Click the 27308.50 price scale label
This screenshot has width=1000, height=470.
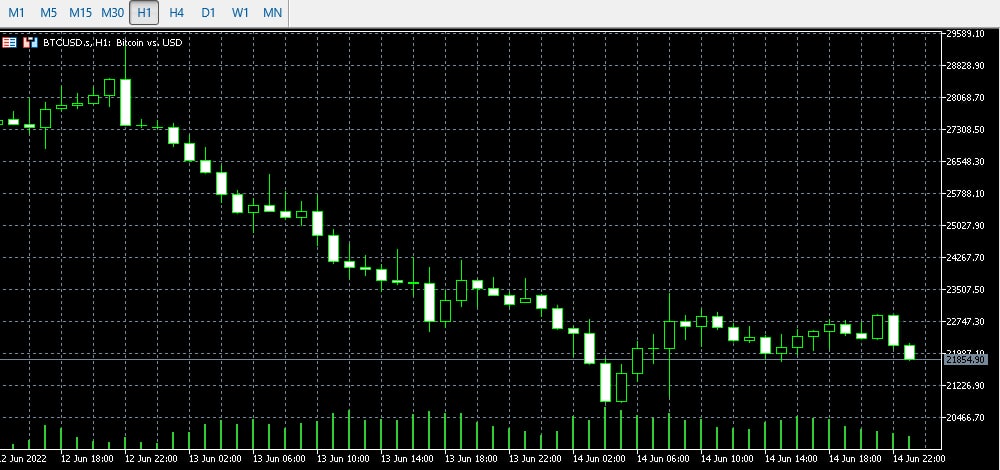pos(966,129)
